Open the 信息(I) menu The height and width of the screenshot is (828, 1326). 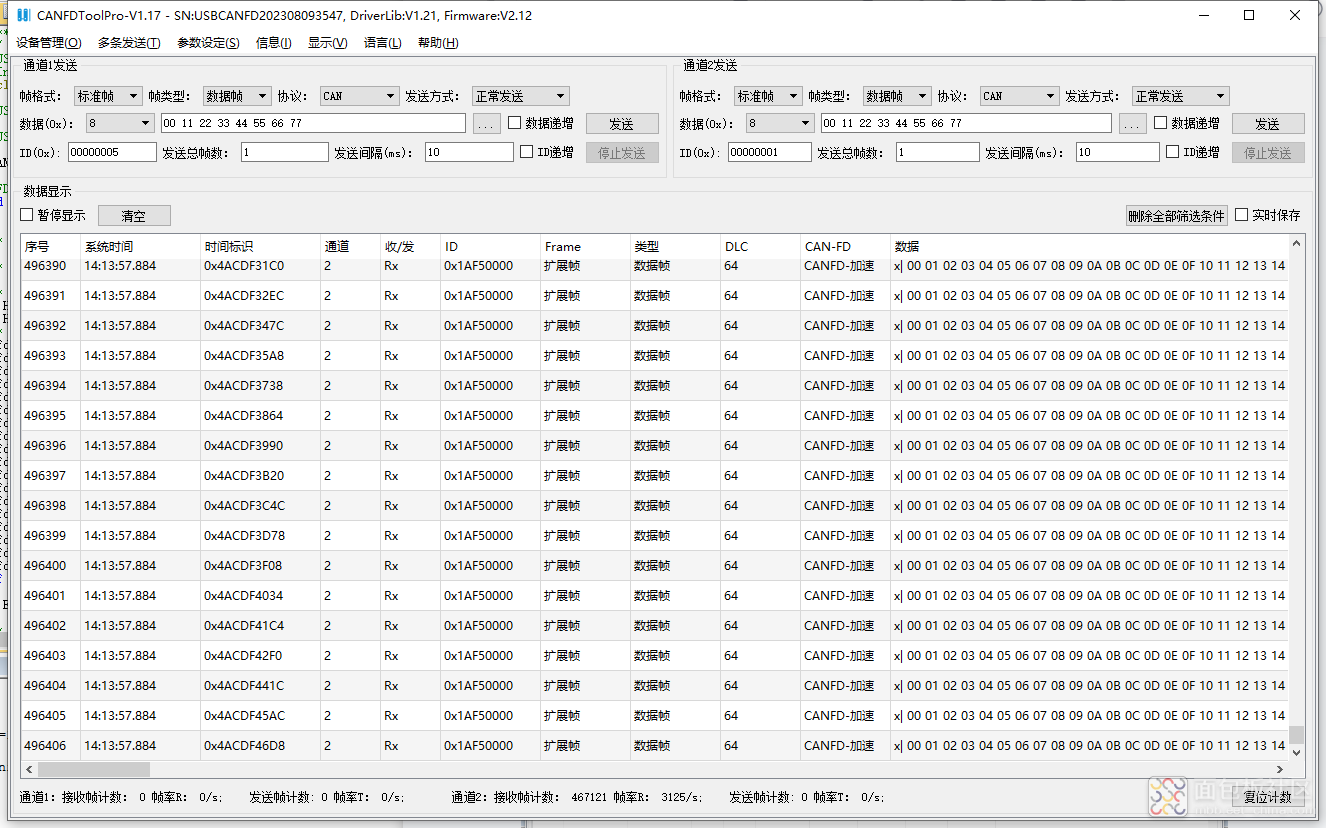pyautogui.click(x=274, y=43)
